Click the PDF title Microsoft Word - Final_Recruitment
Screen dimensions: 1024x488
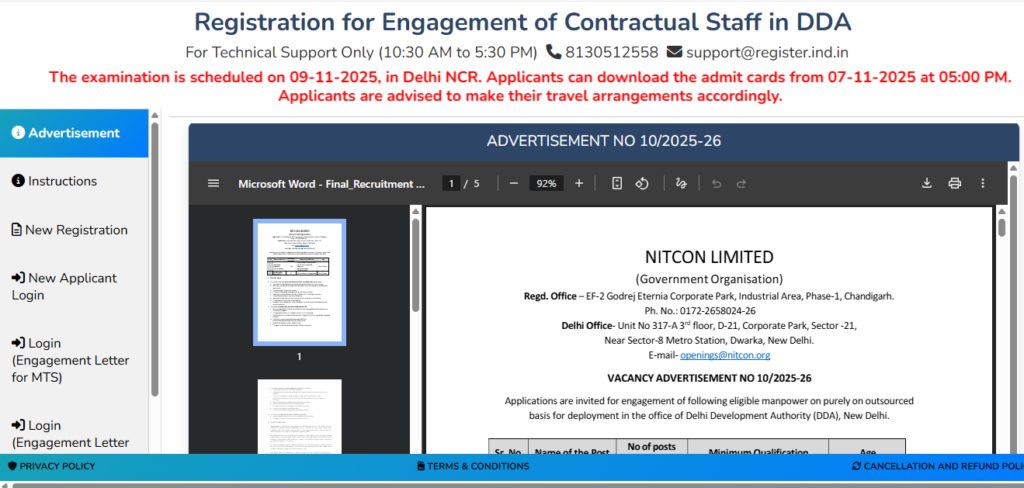point(332,184)
